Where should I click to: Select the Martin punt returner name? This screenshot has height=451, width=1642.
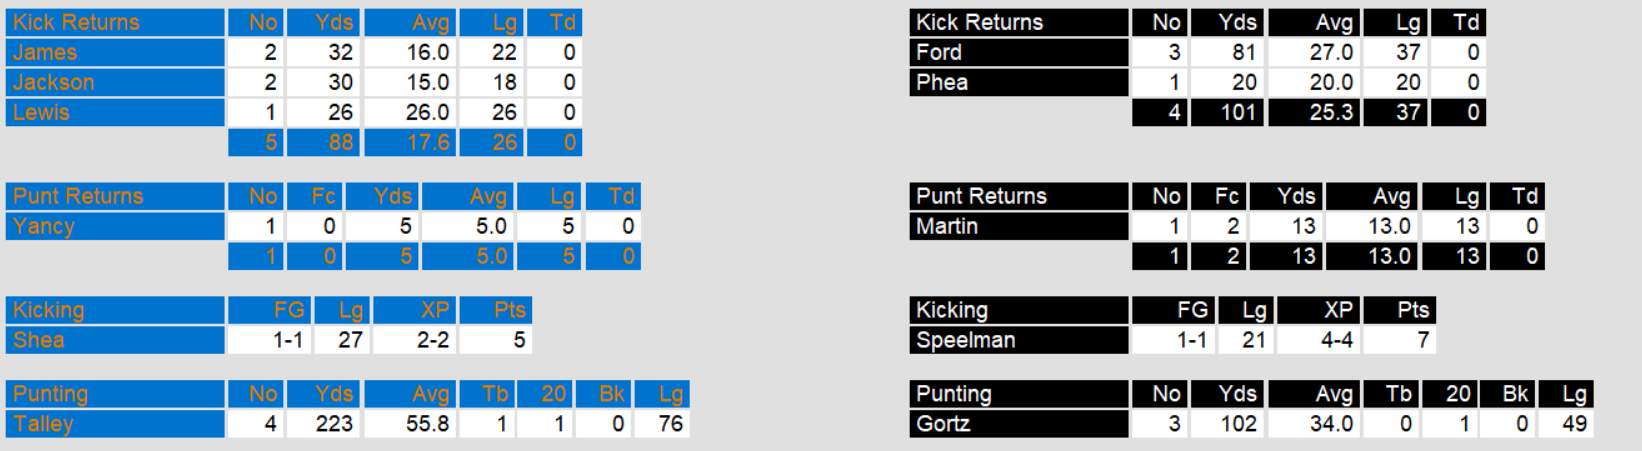(1019, 226)
